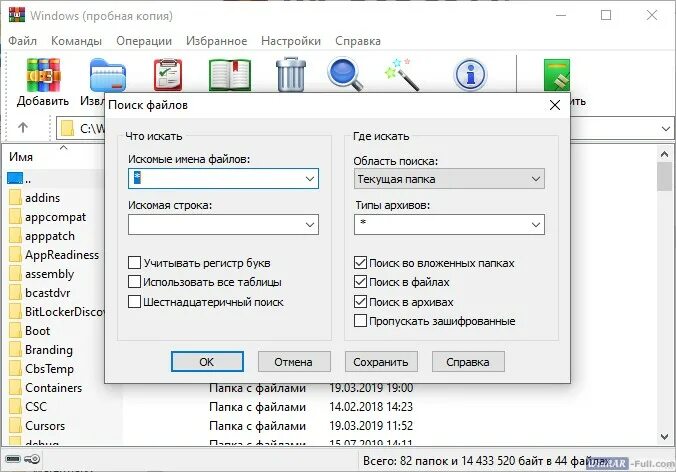Click the Сохранить button

(x=381, y=361)
